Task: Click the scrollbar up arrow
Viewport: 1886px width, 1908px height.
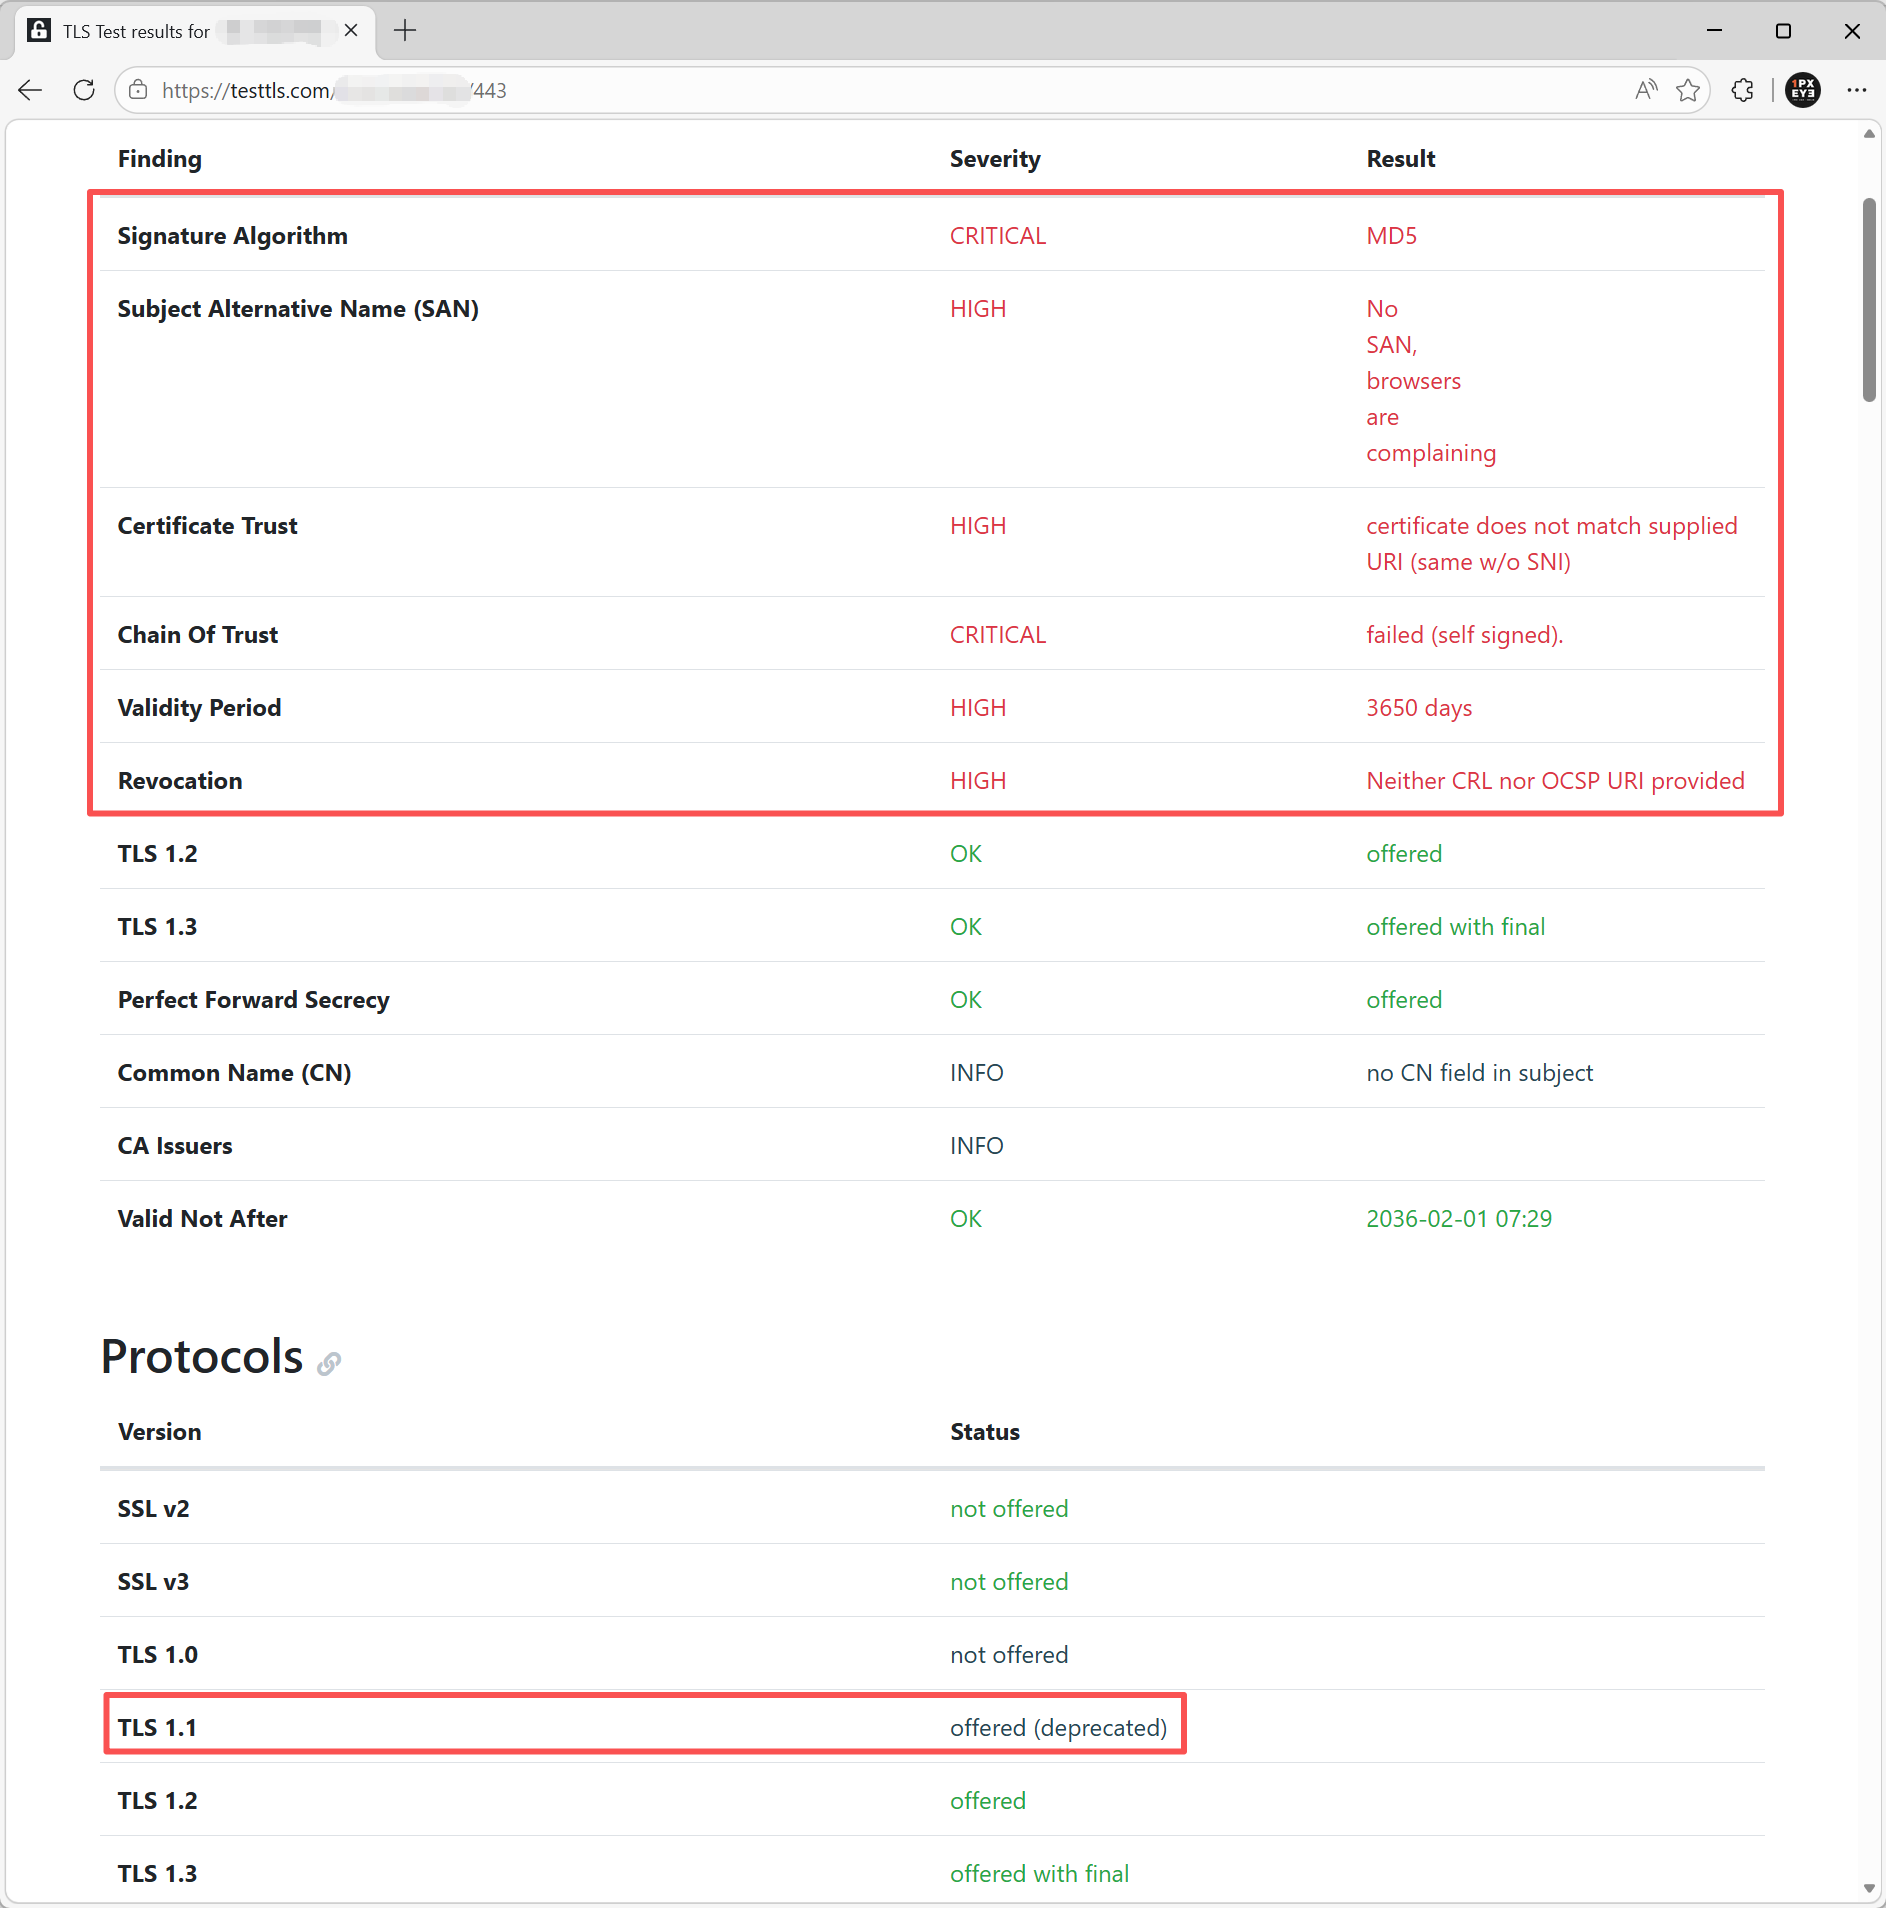Action: coord(1869,134)
